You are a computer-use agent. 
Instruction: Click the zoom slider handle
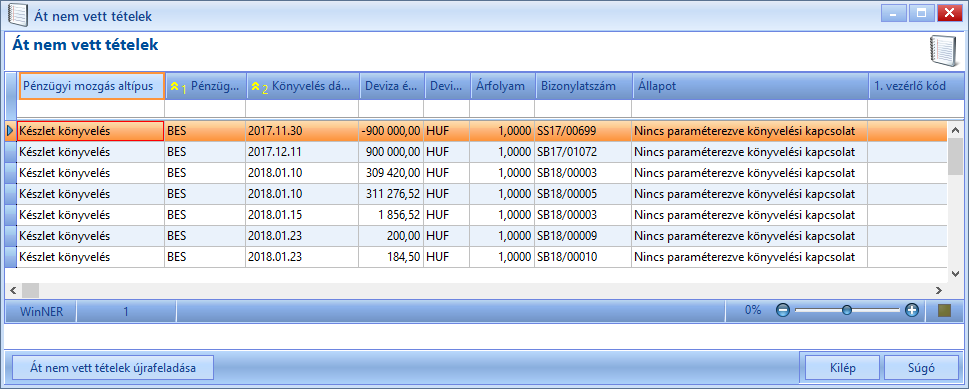point(847,310)
